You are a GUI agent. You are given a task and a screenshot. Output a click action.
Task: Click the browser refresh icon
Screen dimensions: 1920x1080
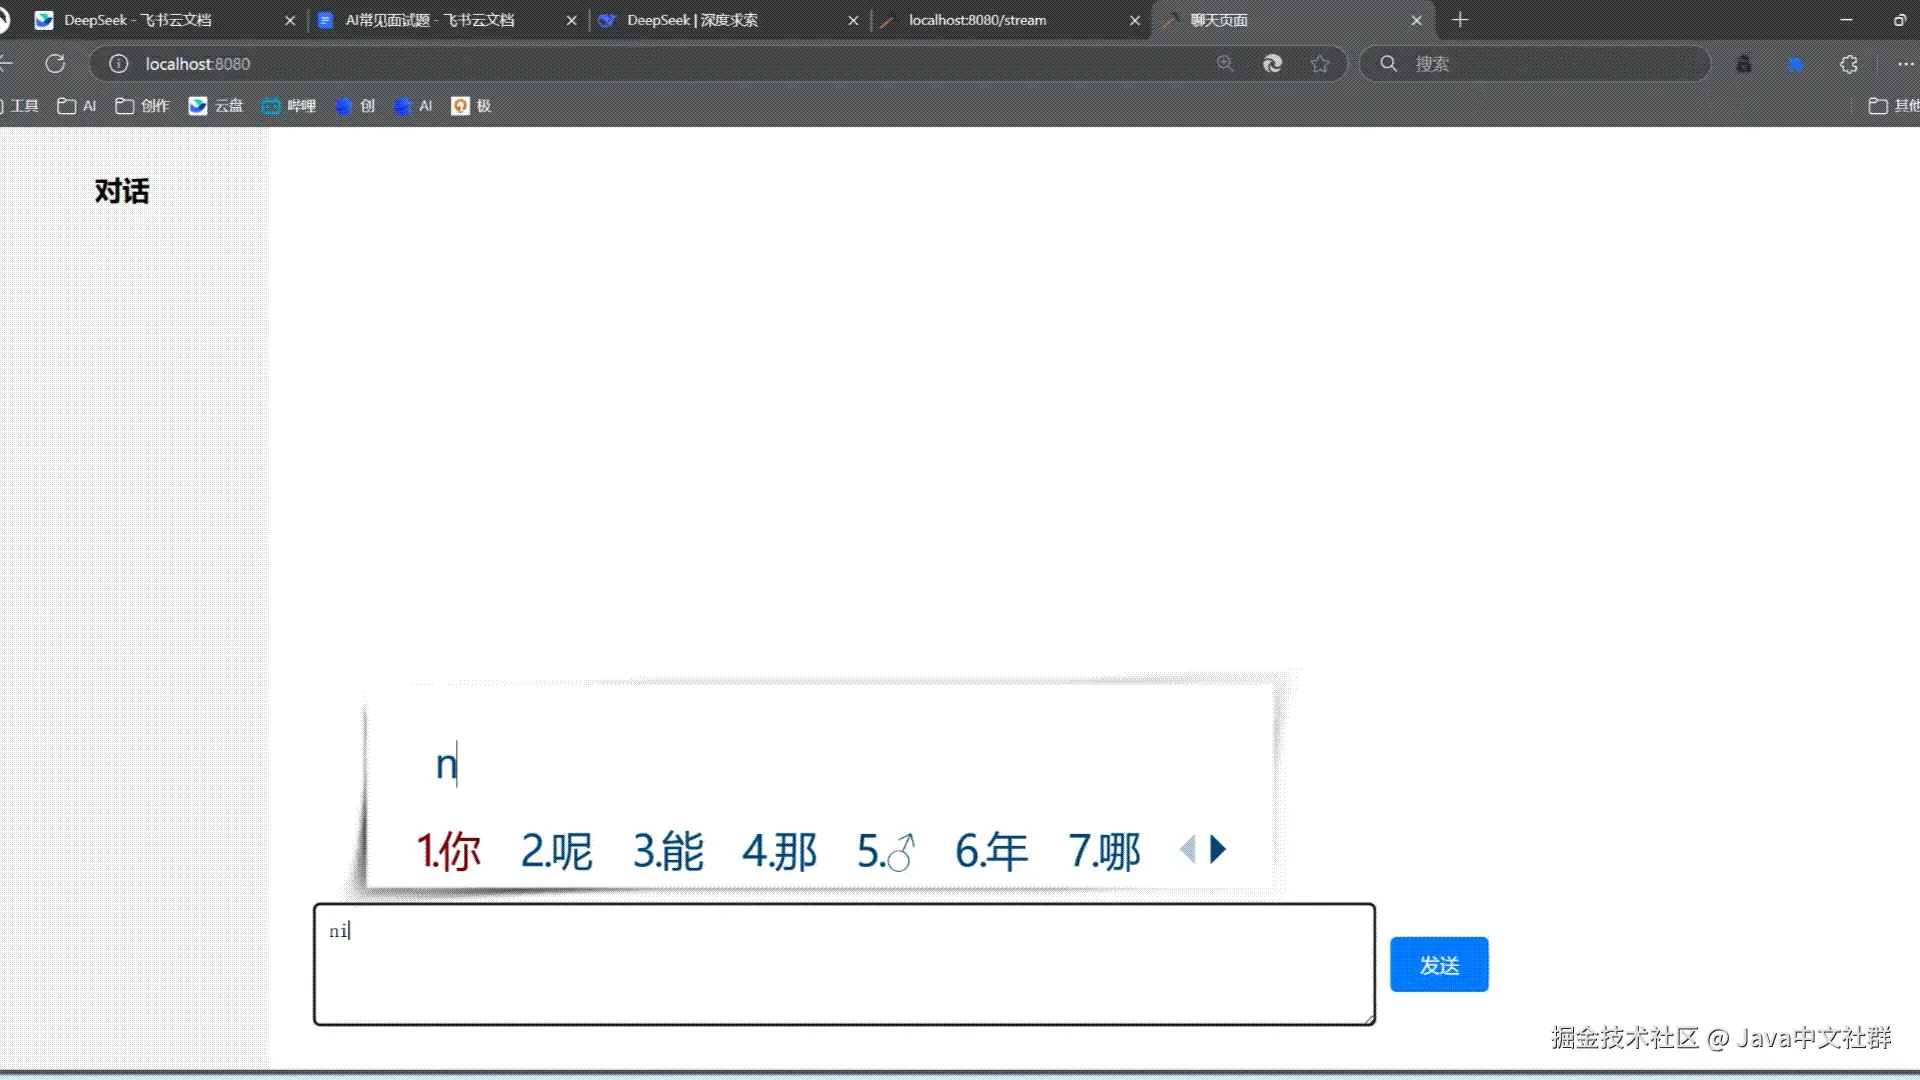(x=55, y=64)
